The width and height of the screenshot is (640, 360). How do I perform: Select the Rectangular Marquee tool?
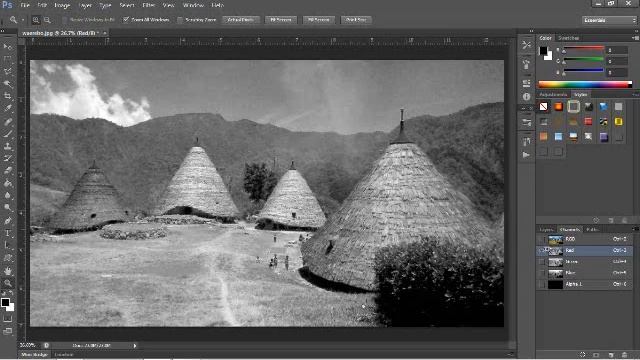[7, 59]
